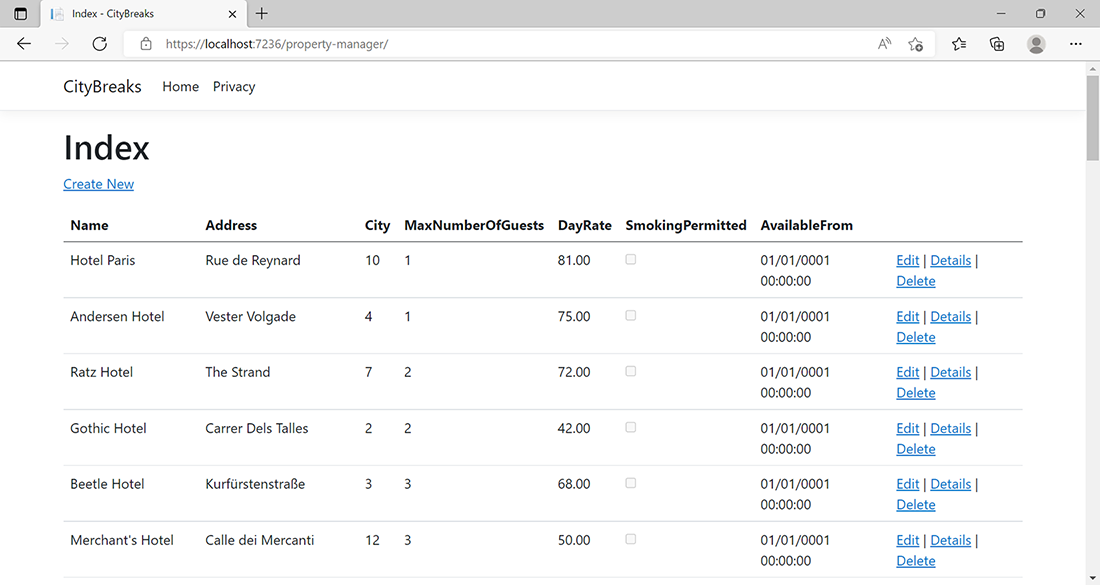Click the vertical scrollbar thumb
Image resolution: width=1100 pixels, height=585 pixels.
tap(1093, 117)
